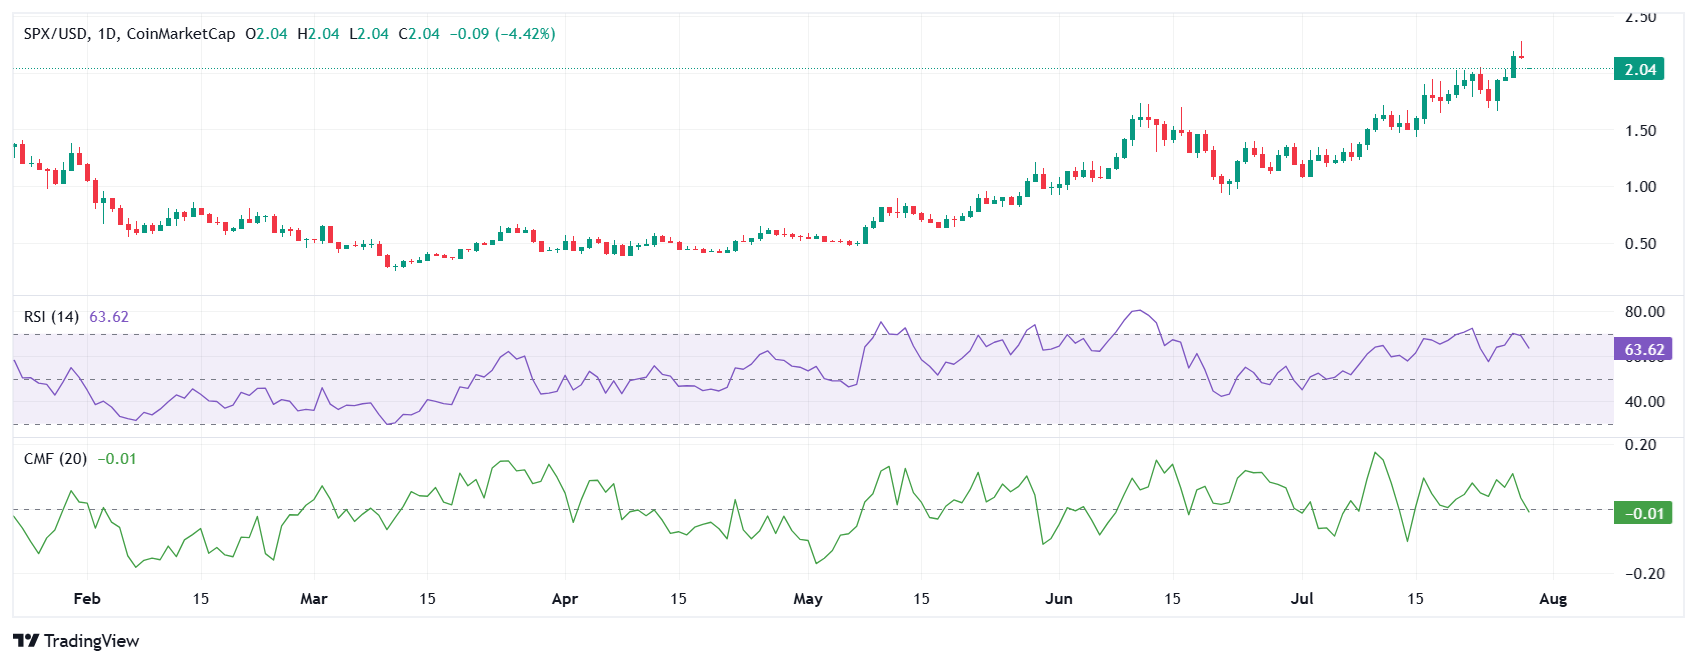Click the Feb label on time axis
Image resolution: width=1697 pixels, height=664 pixels.
(87, 599)
